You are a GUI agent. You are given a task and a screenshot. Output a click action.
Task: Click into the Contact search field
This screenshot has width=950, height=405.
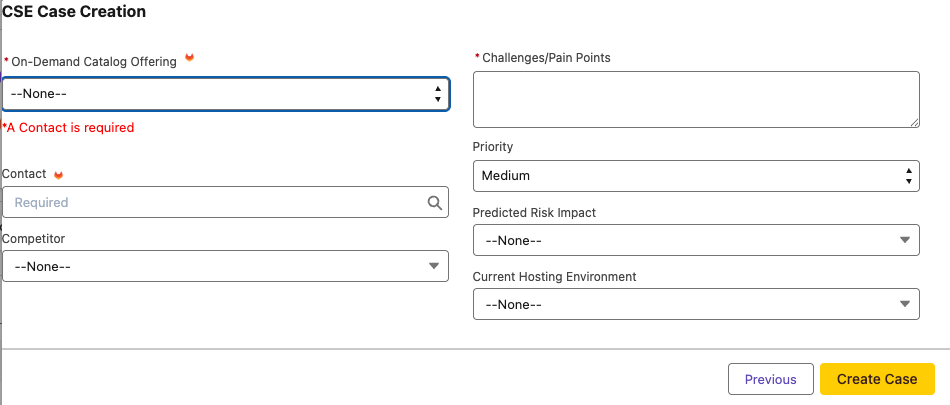coord(225,202)
